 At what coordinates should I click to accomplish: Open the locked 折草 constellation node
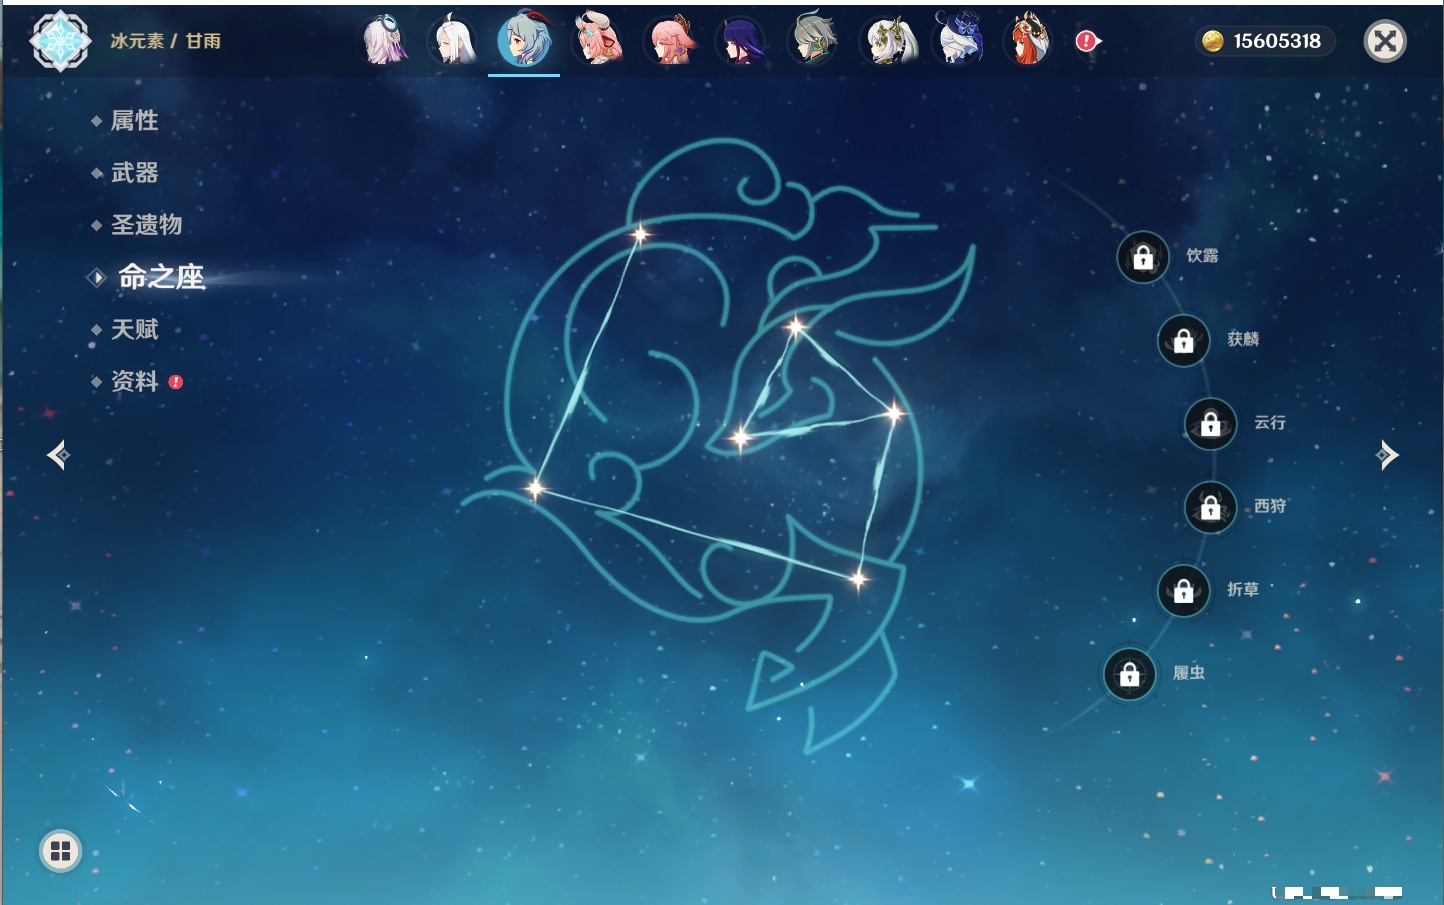(1183, 590)
